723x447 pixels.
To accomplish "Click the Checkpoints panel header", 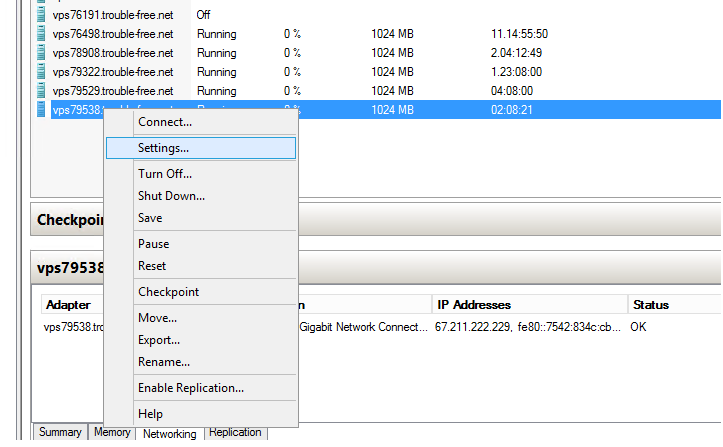I will tap(375, 220).
